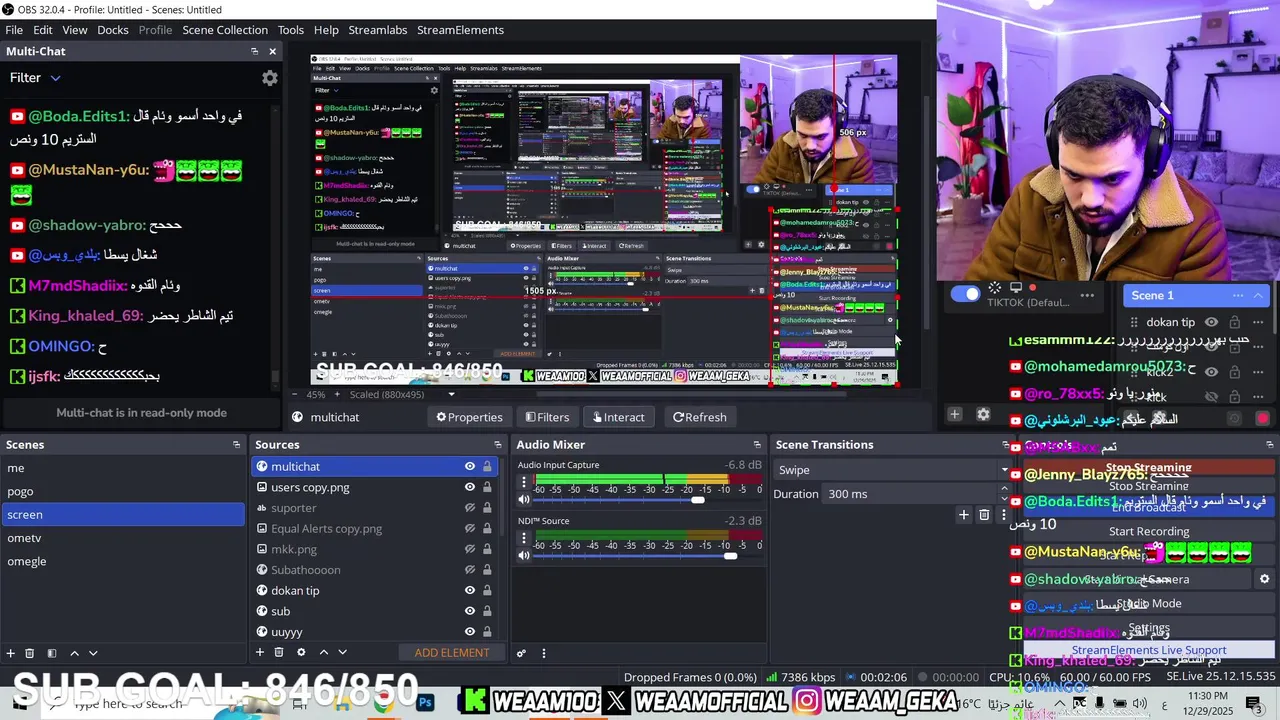Open Properties for multichat source
1280x720 pixels.
tap(469, 417)
